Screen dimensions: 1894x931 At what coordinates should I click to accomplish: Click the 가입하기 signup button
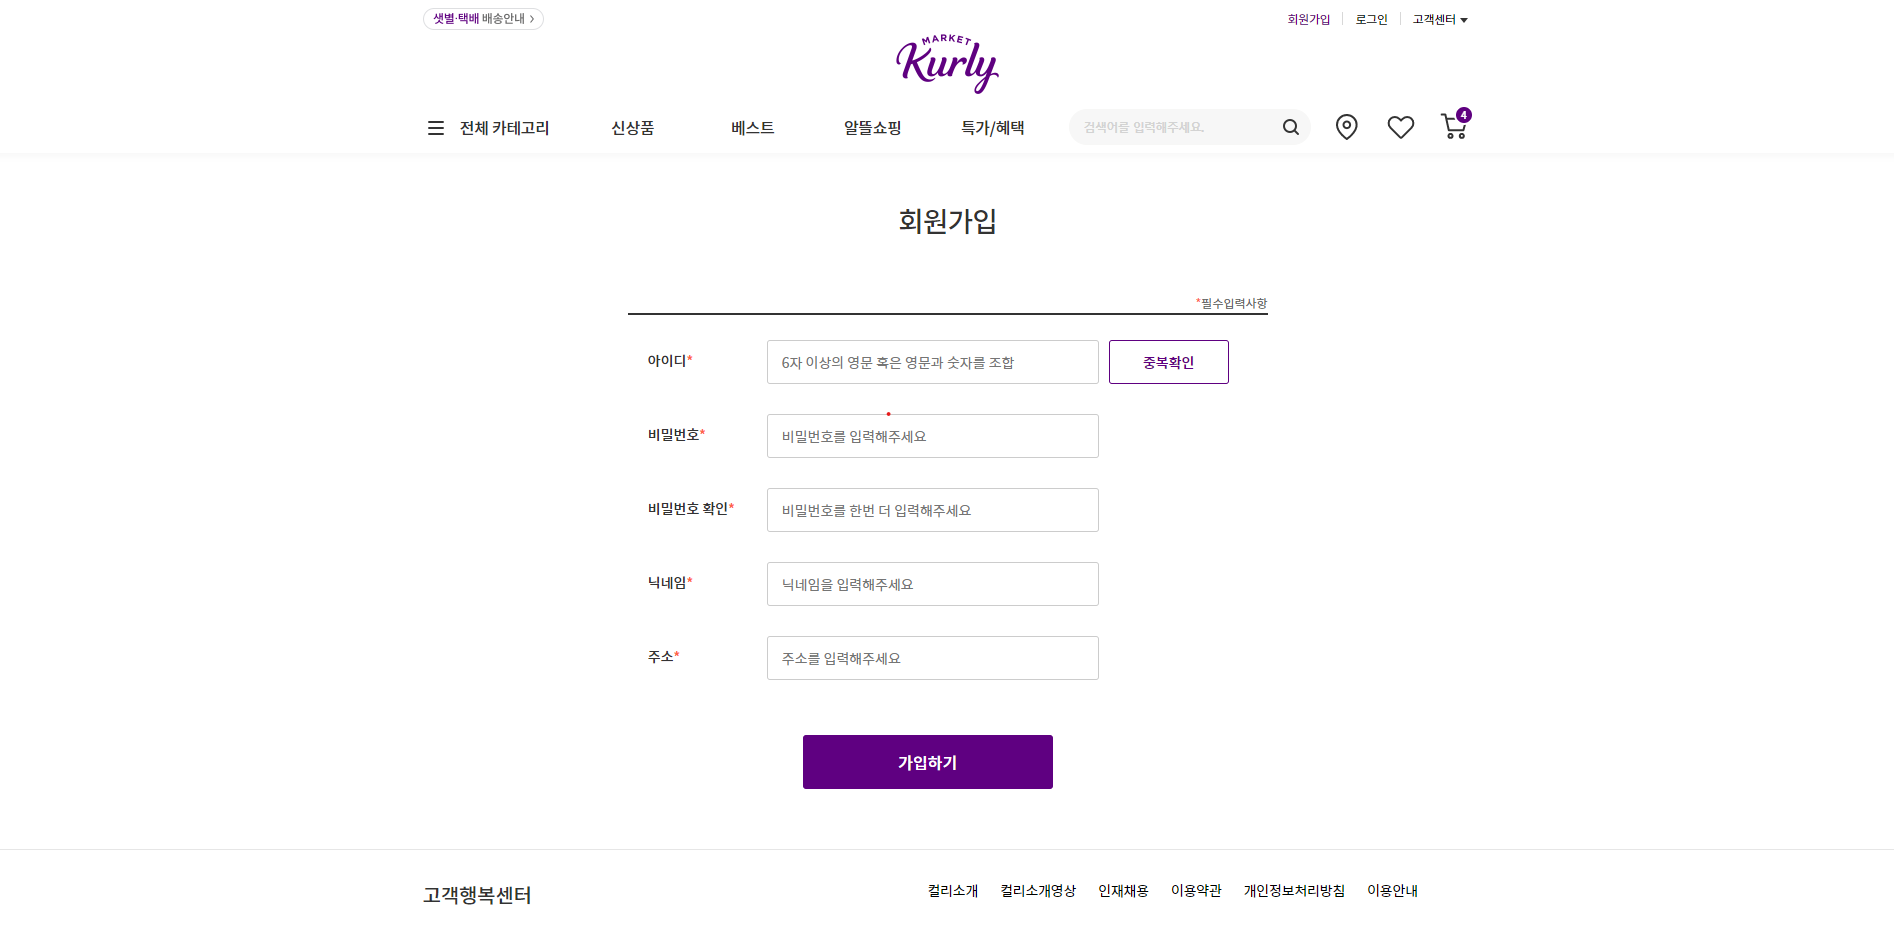pos(927,761)
